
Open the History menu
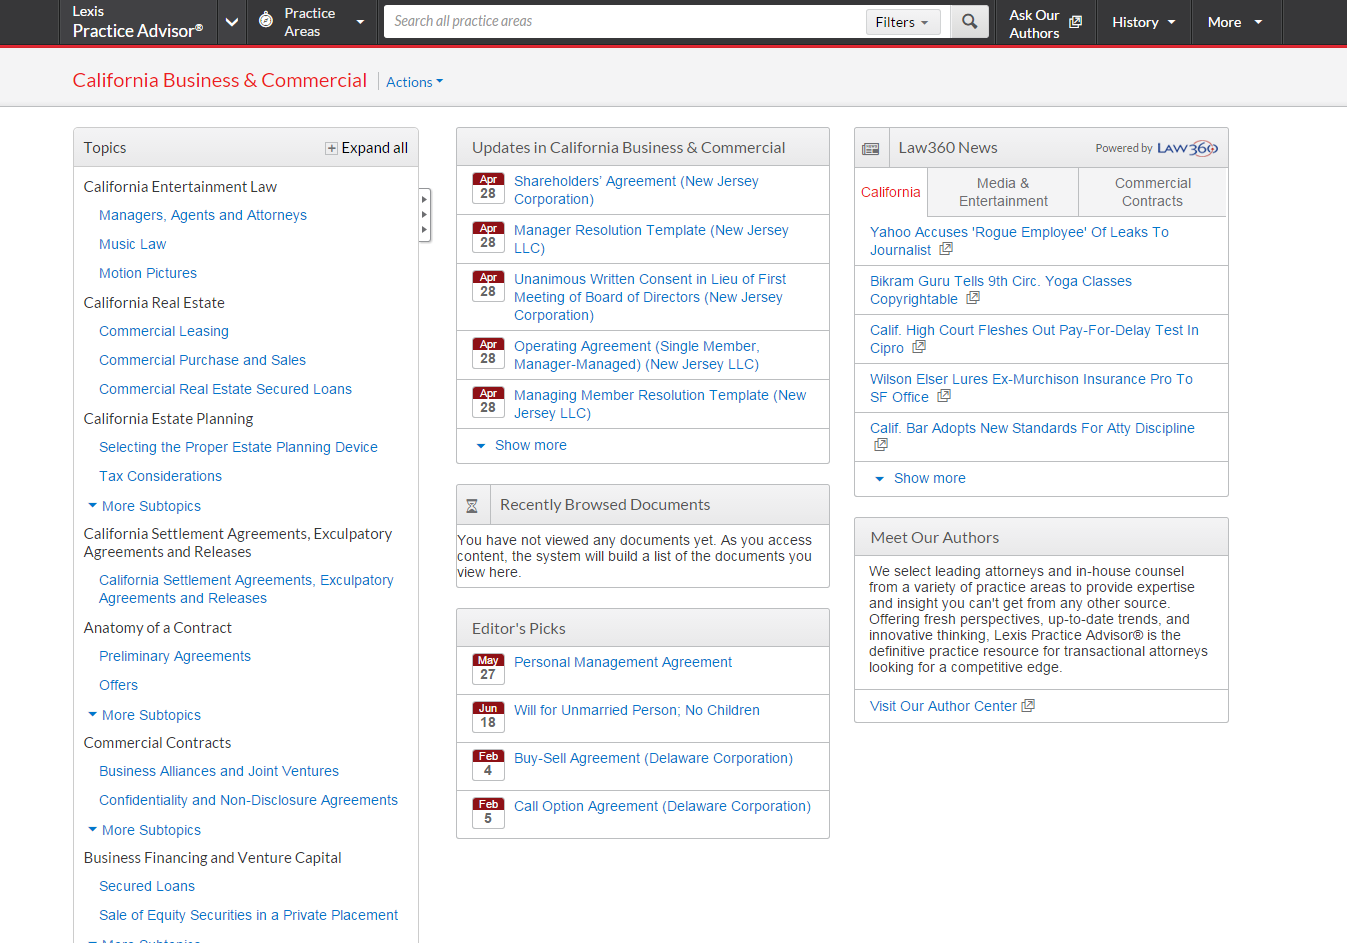[1144, 22]
